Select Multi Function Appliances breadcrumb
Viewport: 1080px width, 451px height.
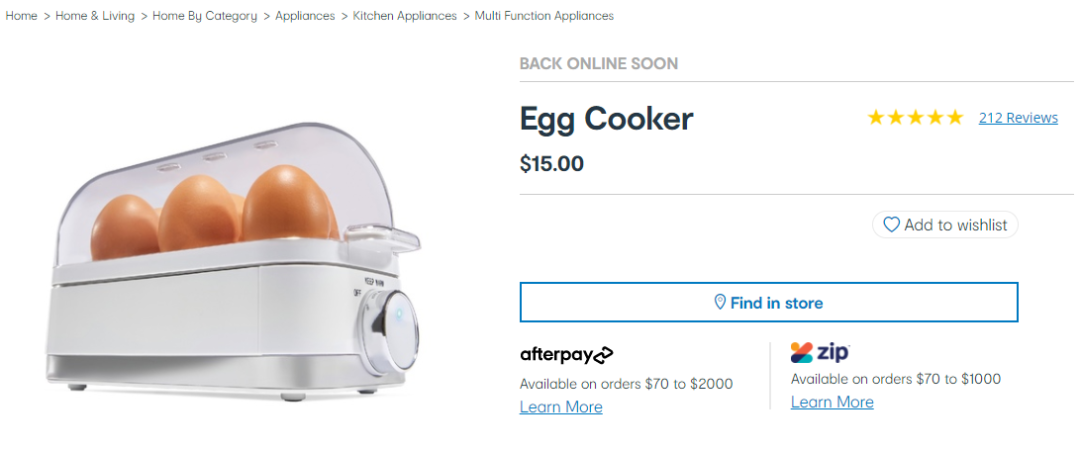pos(544,15)
